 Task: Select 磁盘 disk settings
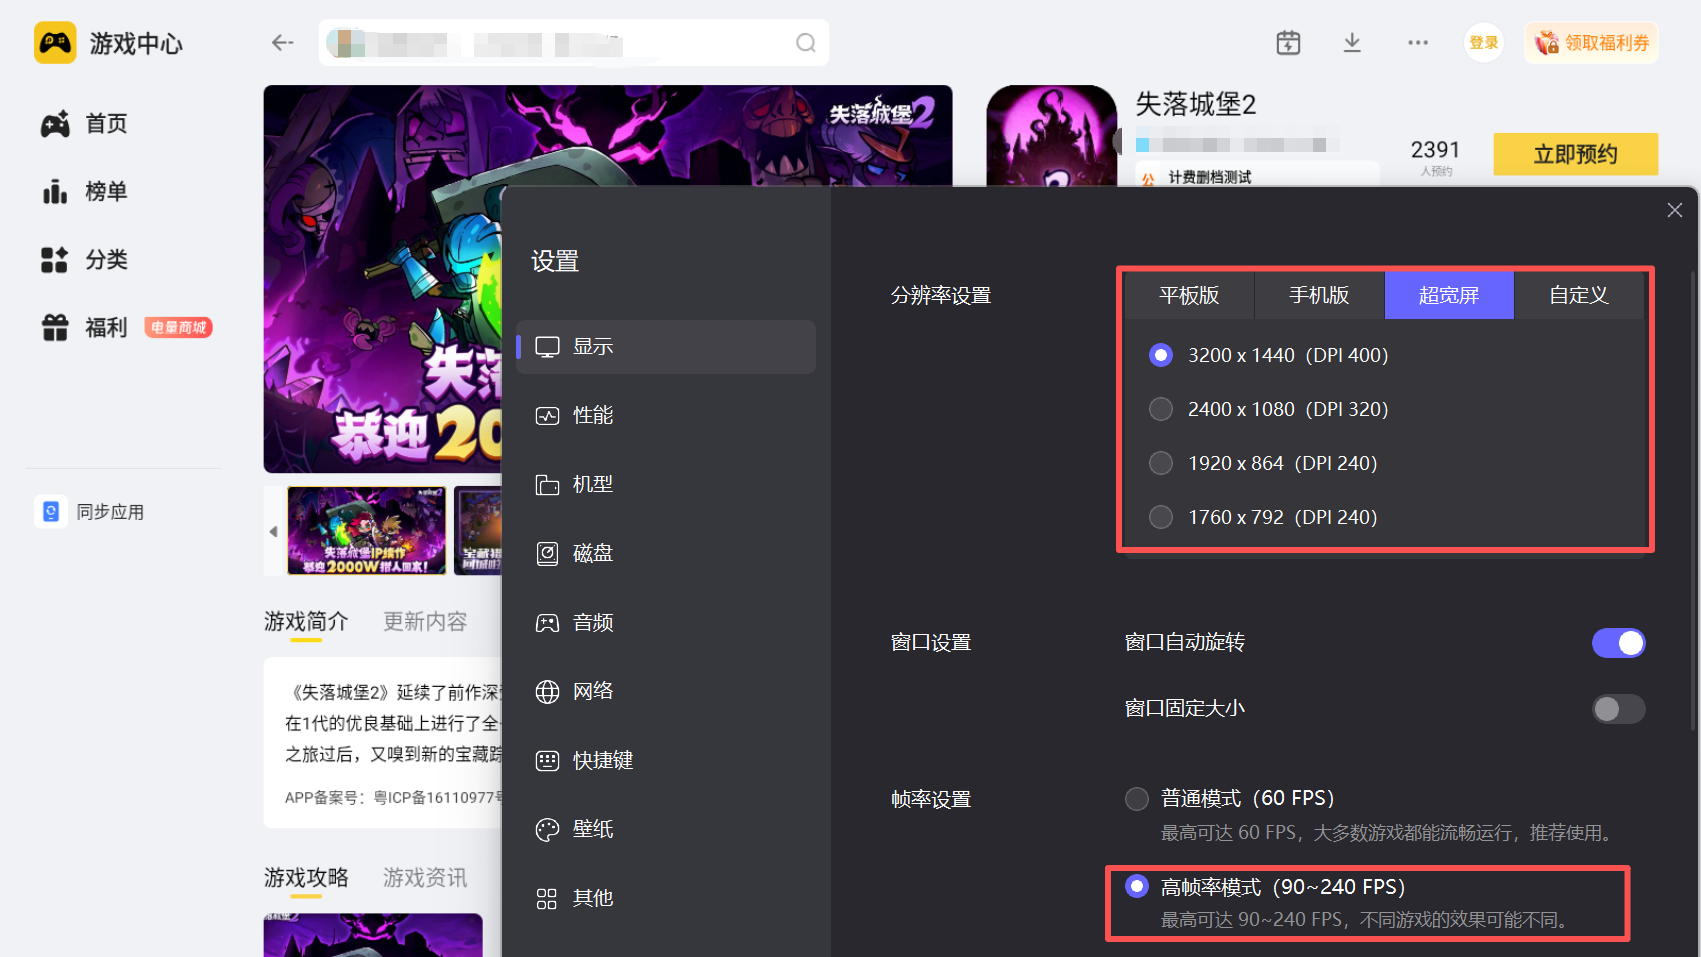coord(666,554)
